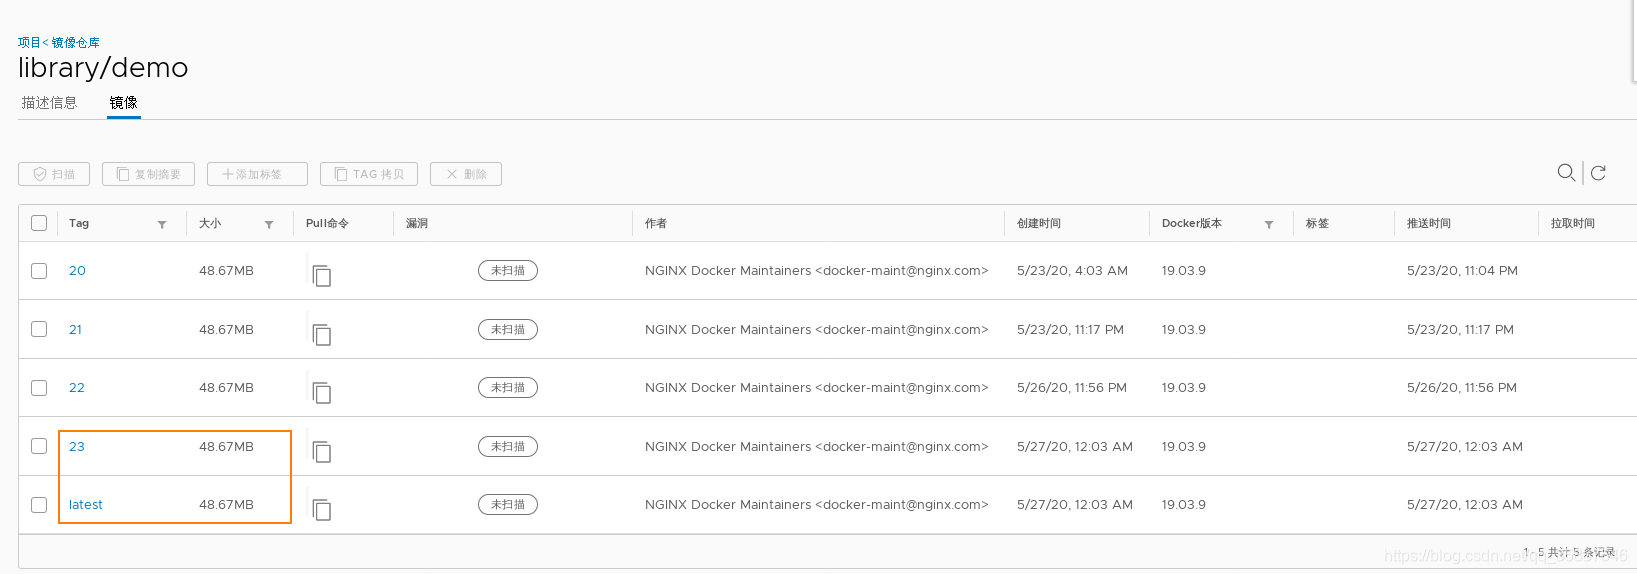
Task: Copy pull command for tag 21
Action: 321,334
